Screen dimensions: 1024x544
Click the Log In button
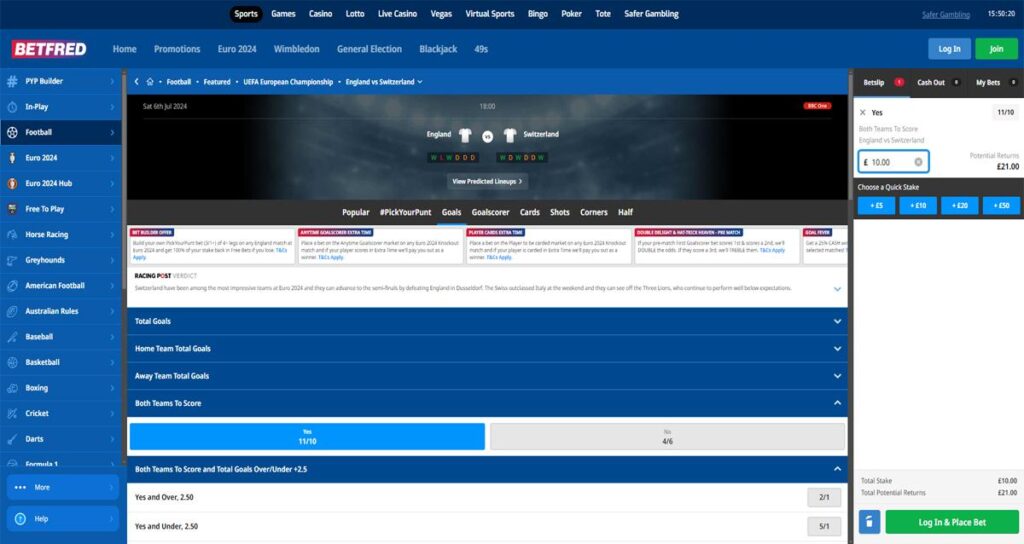tap(950, 49)
